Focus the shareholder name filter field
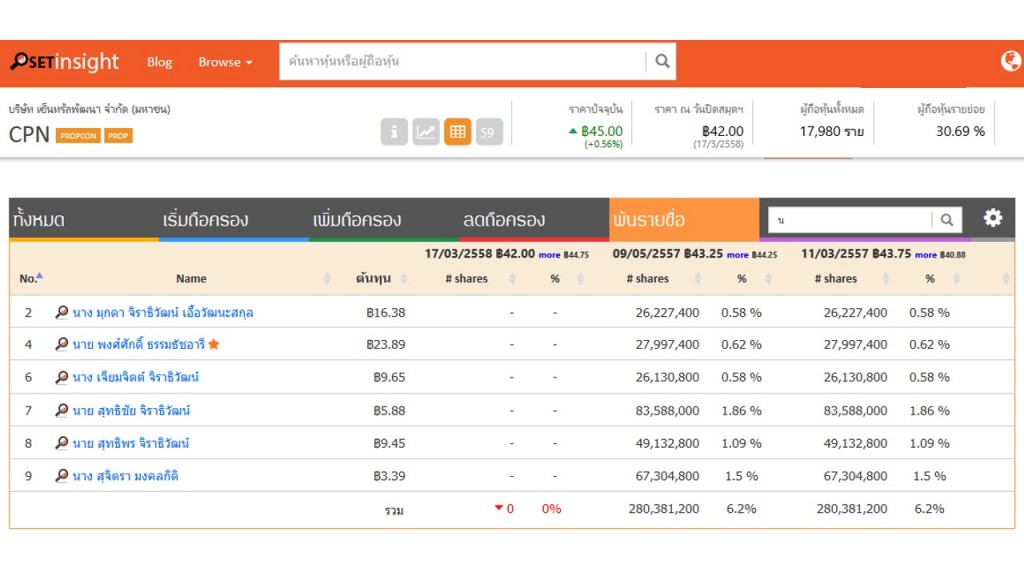 [850, 220]
